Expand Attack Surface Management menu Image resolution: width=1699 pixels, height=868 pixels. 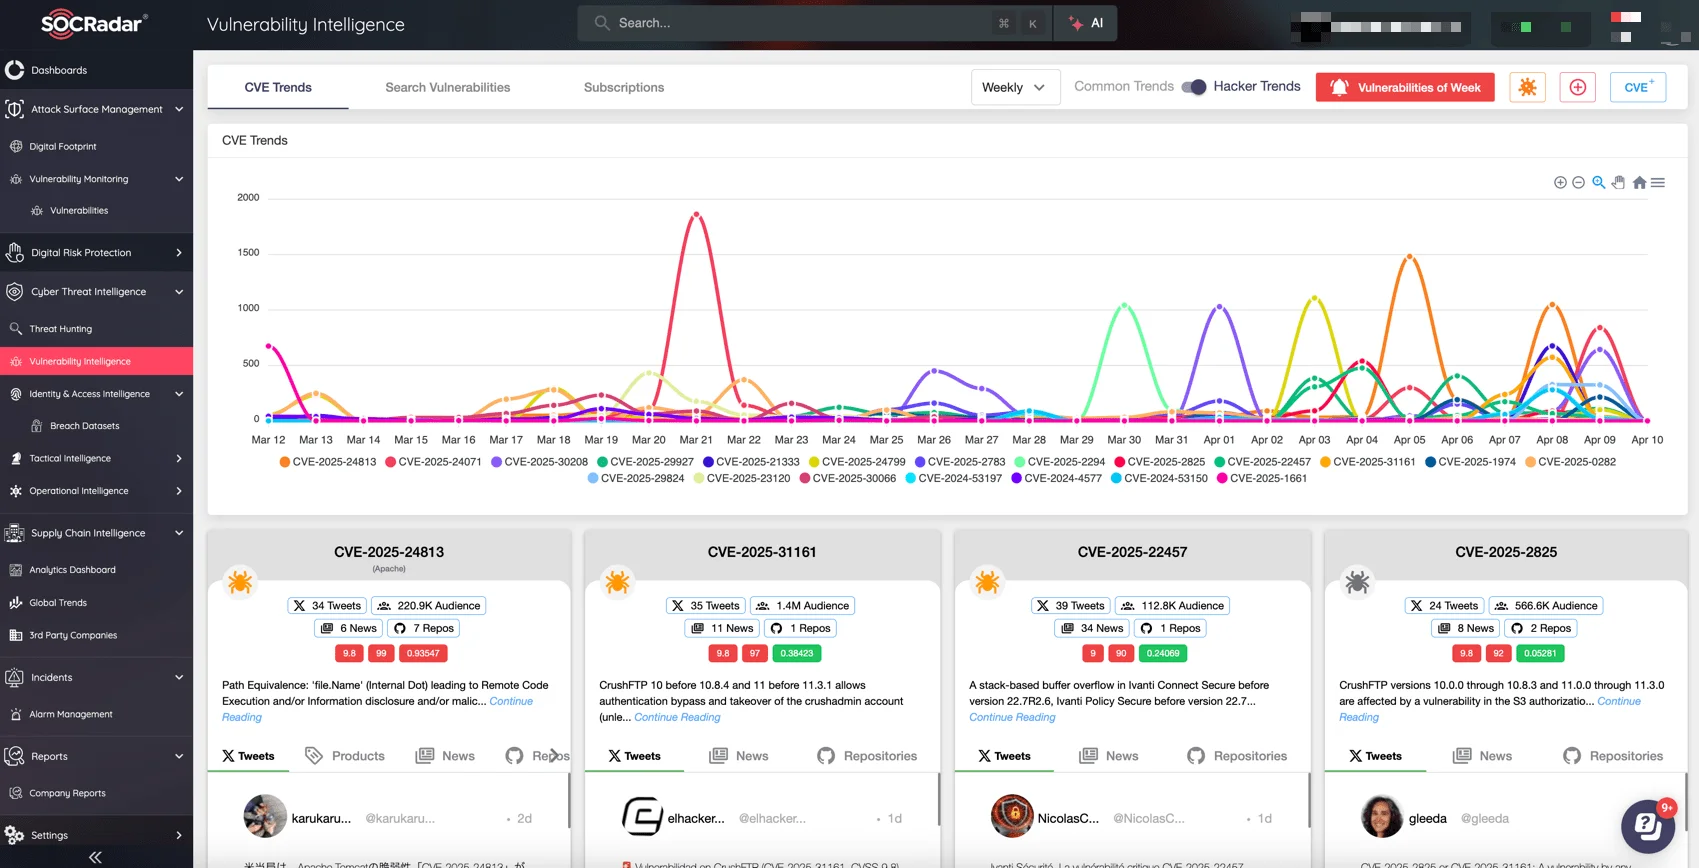click(x=96, y=109)
